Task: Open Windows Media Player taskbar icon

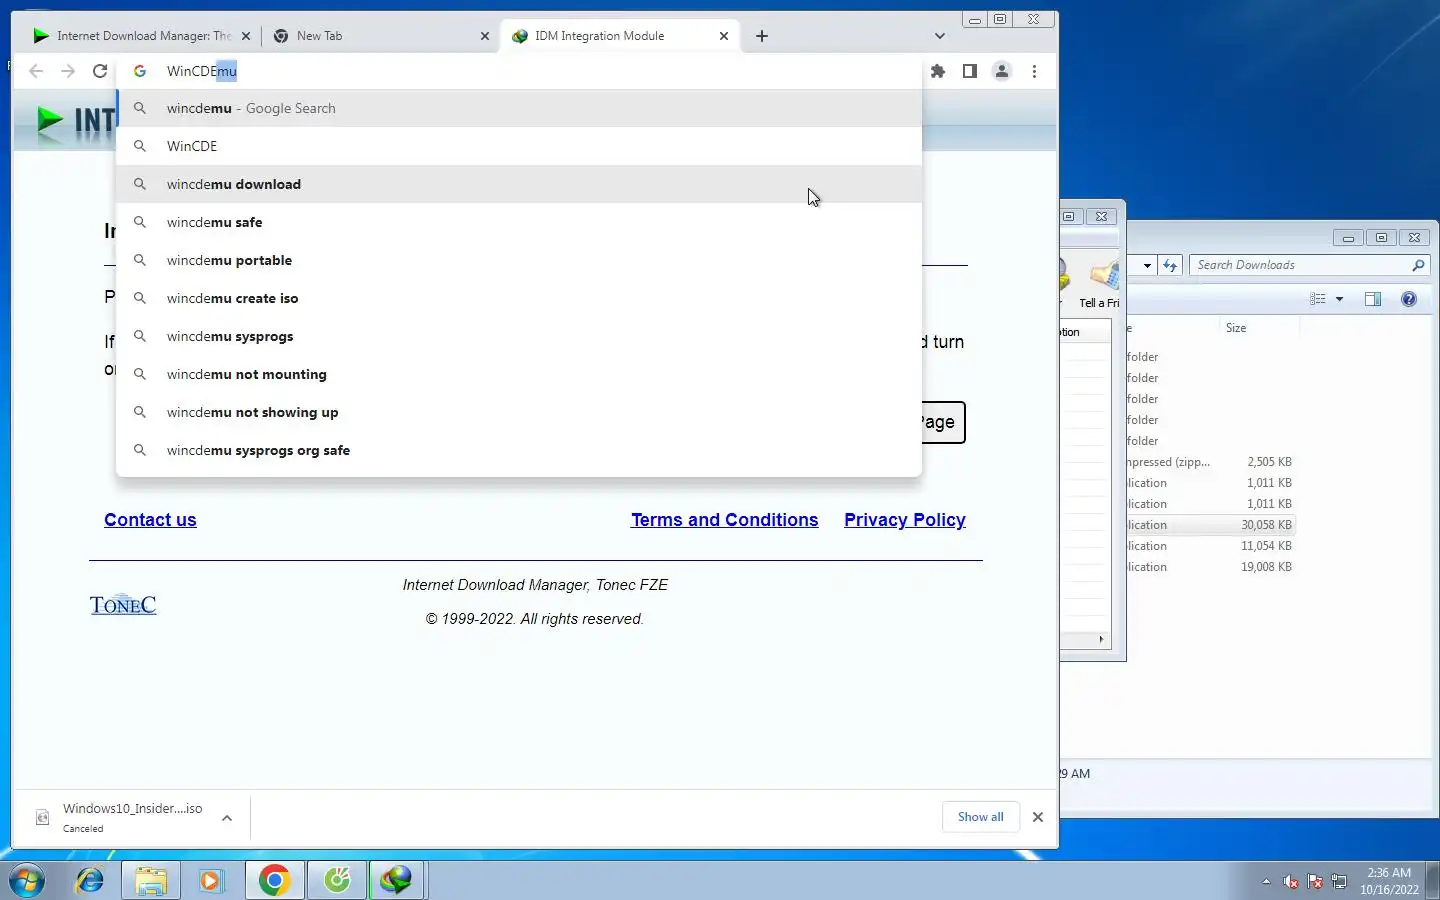Action: pyautogui.click(x=211, y=880)
